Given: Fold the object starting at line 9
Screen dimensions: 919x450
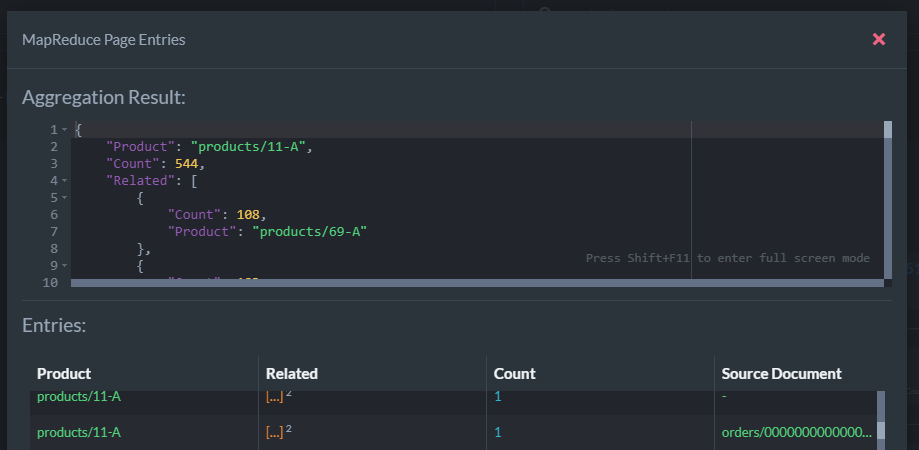Looking at the screenshot, I should point(64,265).
